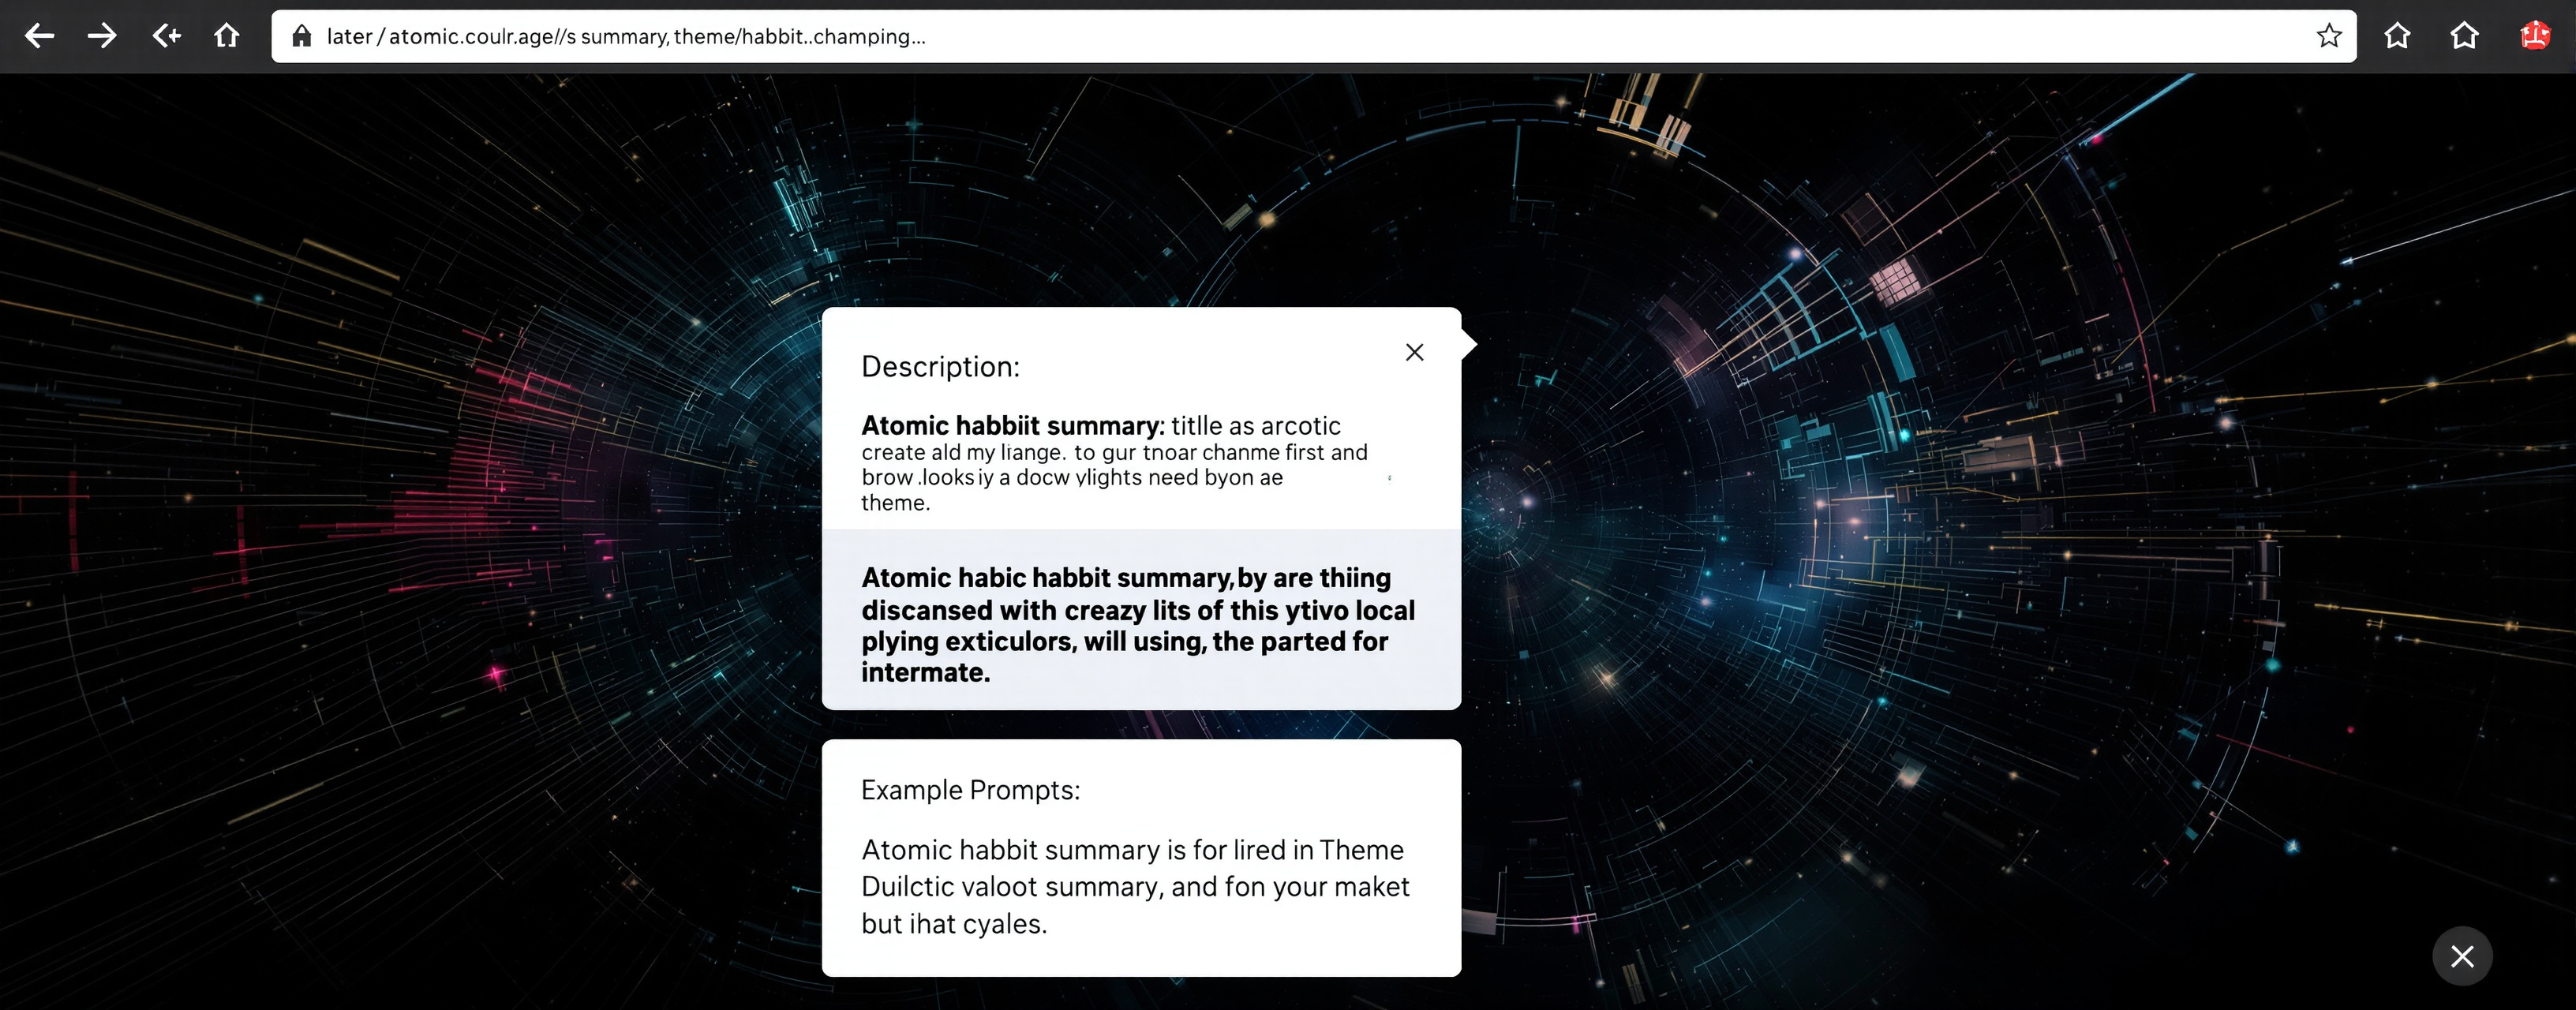Go forward with the forward arrow
The width and height of the screenshot is (2576, 1010).
[x=101, y=36]
